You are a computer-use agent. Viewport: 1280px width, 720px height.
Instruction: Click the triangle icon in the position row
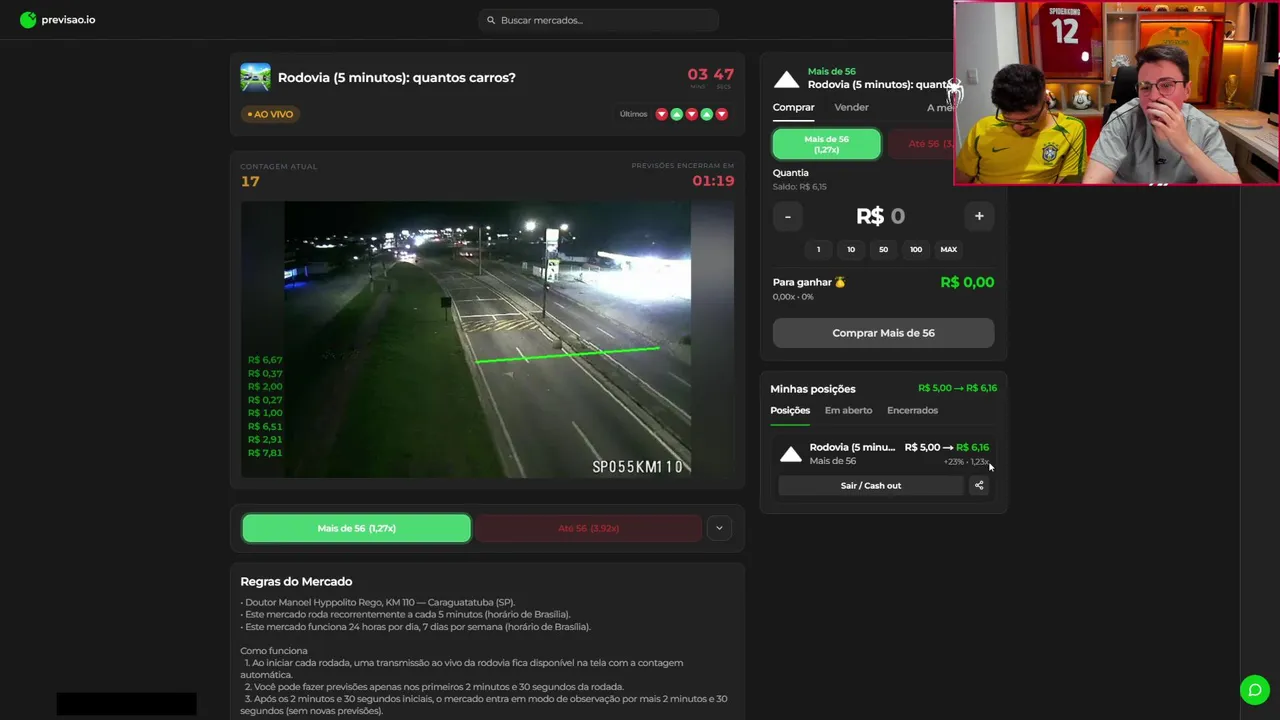pos(791,455)
